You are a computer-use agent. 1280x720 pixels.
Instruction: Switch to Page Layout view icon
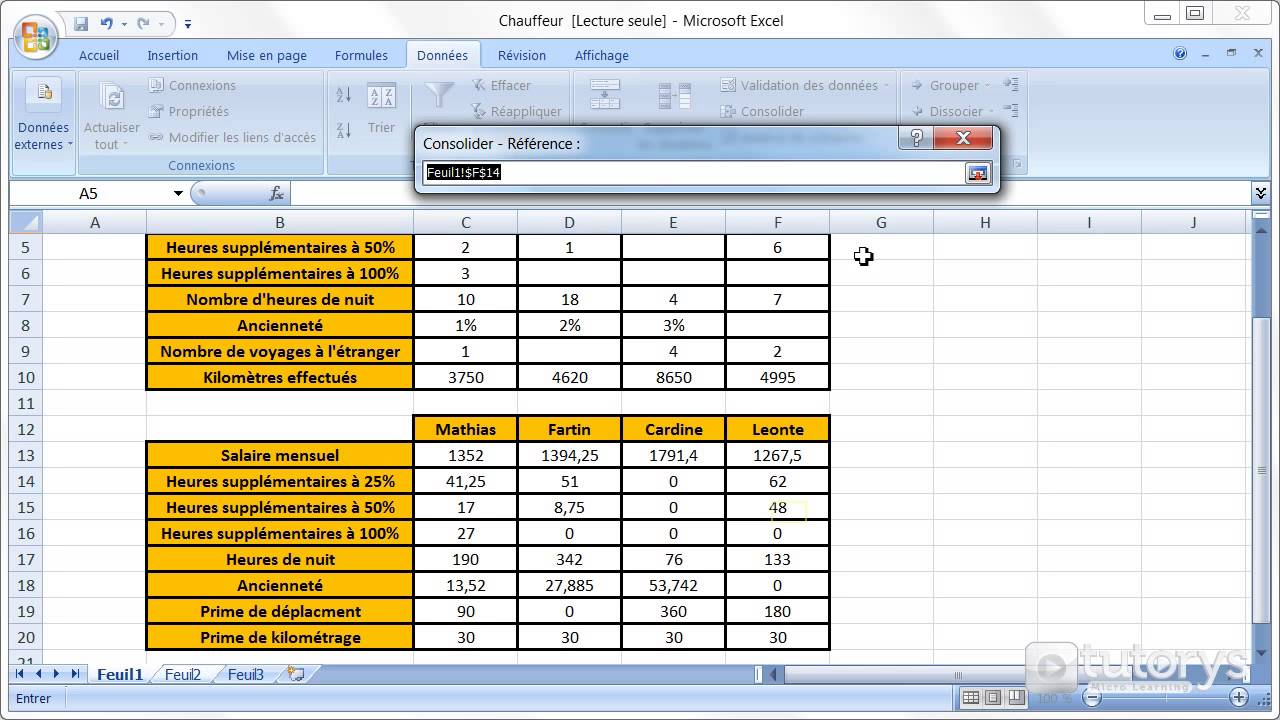[993, 698]
